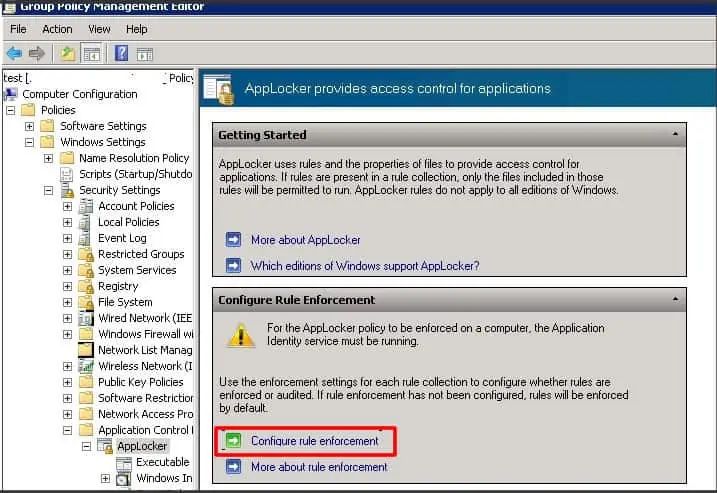Collapse the Windows Settings node
The height and width of the screenshot is (493, 717).
click(x=29, y=142)
